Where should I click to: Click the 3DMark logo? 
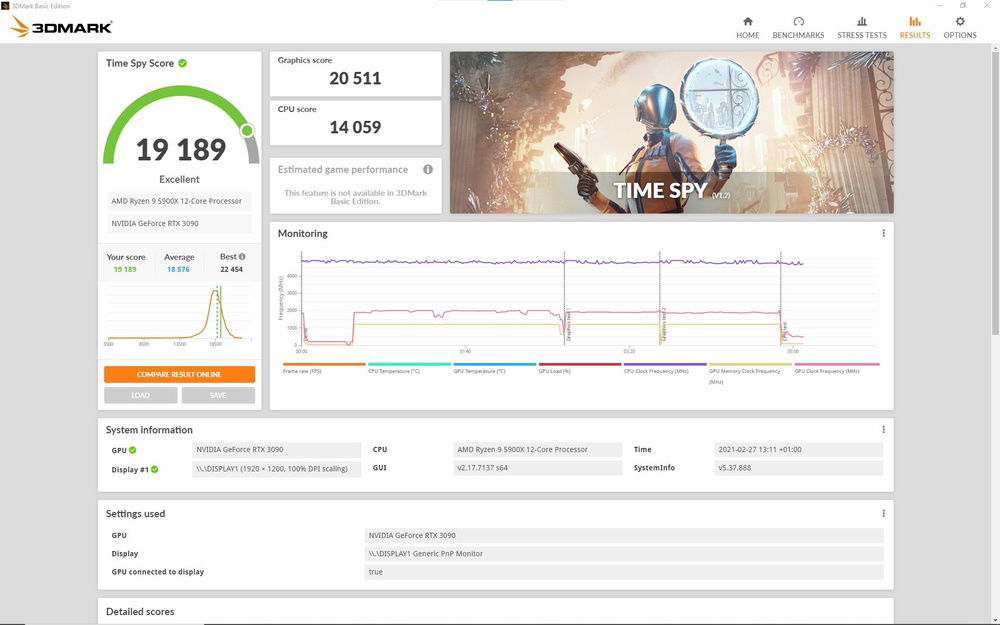[x=58, y=27]
